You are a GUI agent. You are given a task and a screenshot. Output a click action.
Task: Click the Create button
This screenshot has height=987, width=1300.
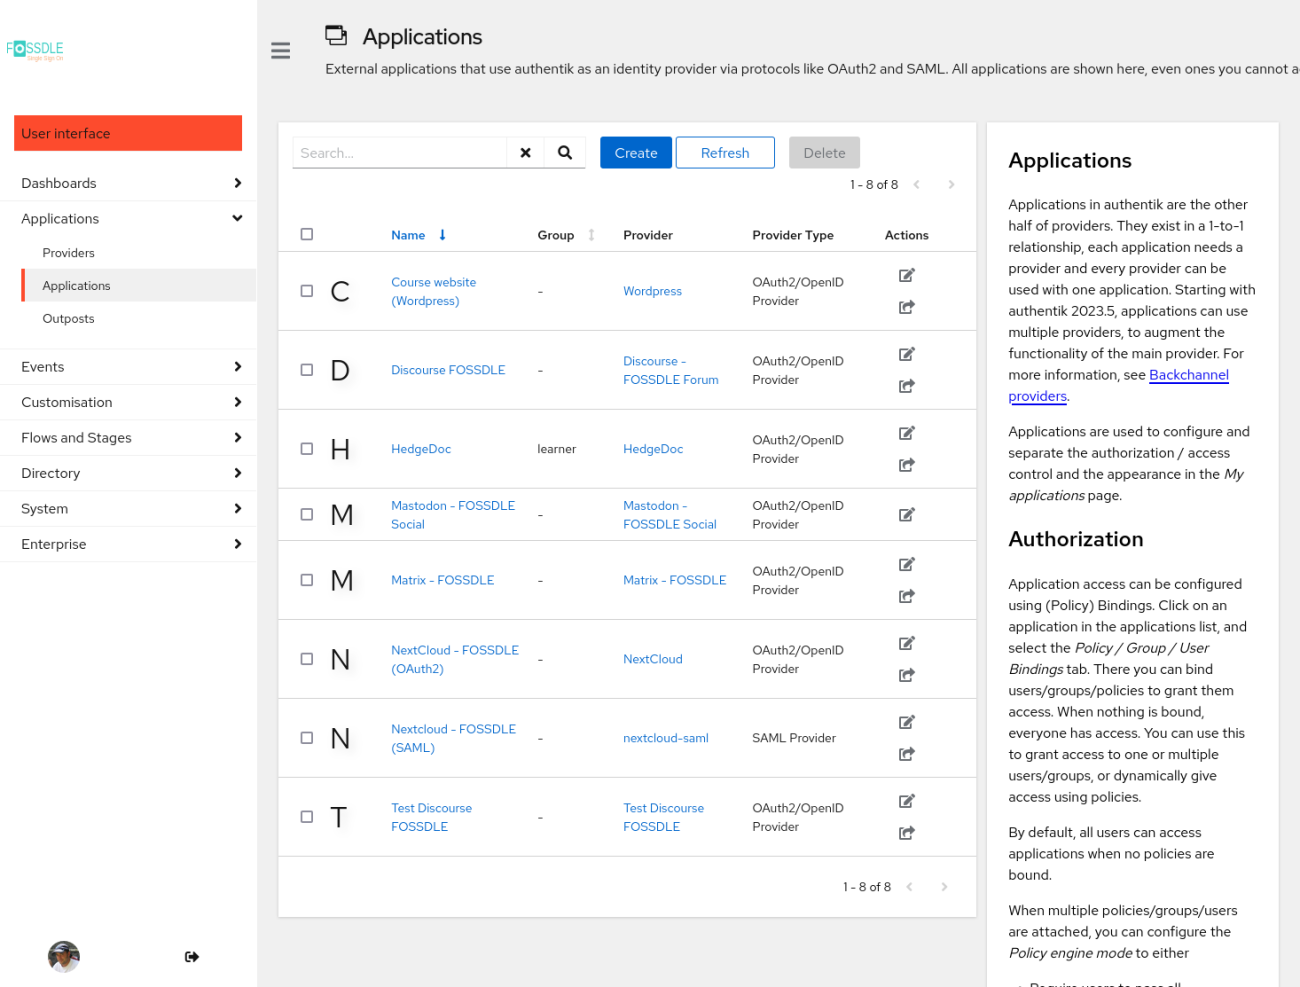coord(636,153)
